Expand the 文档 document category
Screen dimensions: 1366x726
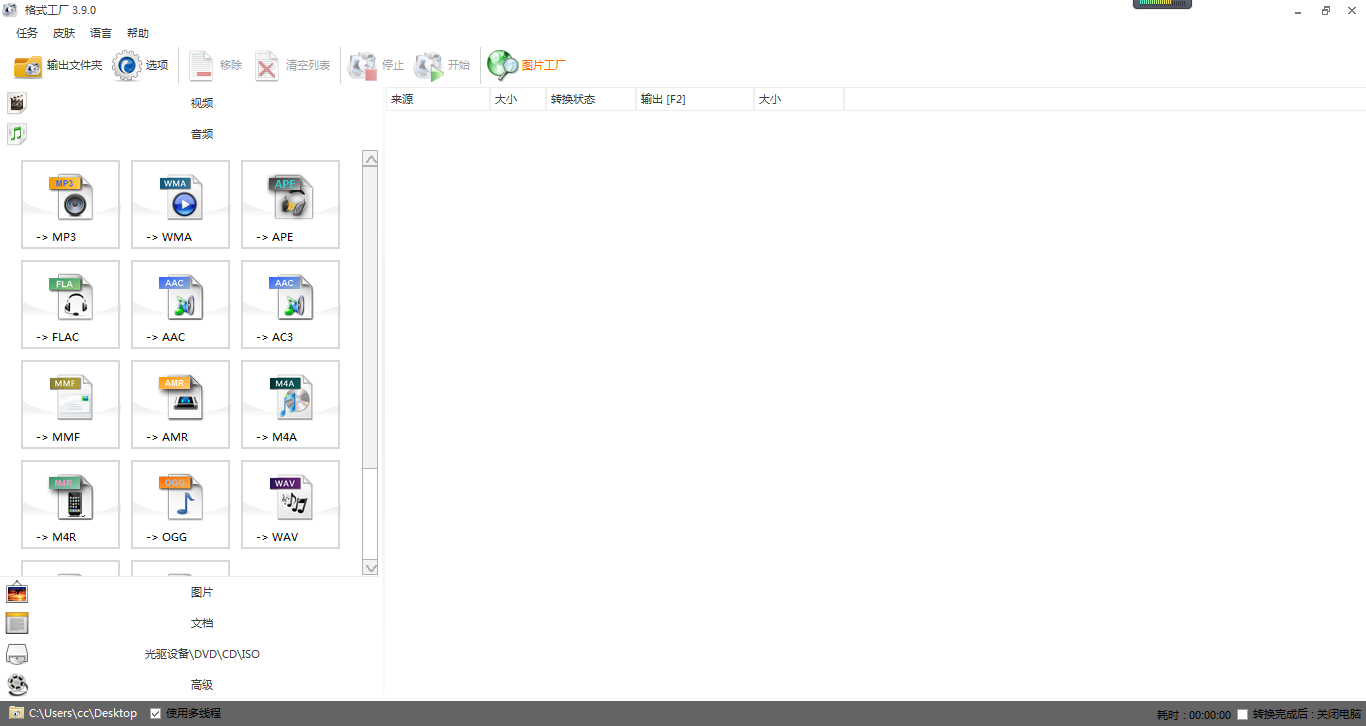[x=201, y=623]
